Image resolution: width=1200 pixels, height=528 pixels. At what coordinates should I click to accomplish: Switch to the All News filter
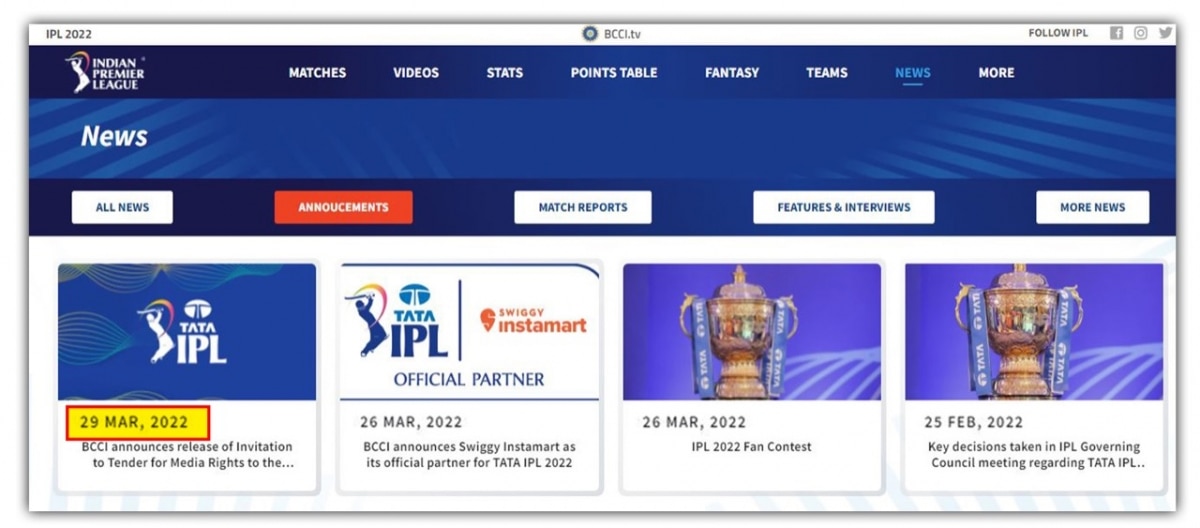[x=122, y=207]
